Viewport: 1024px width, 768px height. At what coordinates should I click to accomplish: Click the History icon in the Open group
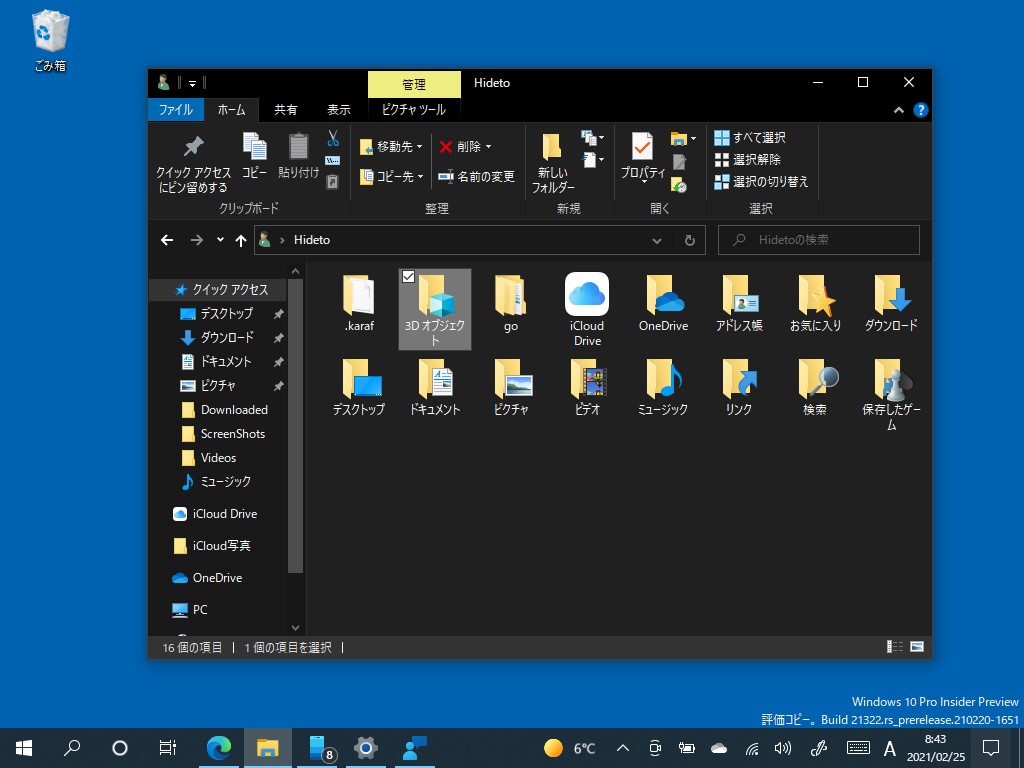point(679,185)
